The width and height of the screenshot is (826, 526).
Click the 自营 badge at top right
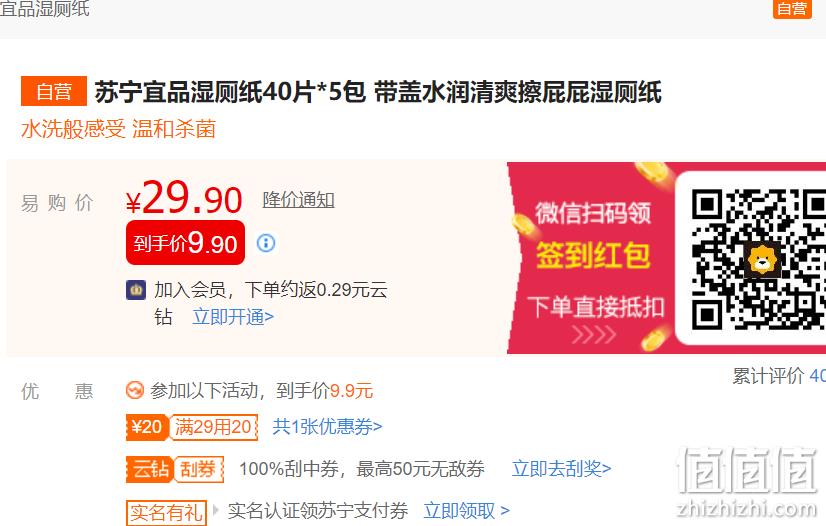point(792,8)
